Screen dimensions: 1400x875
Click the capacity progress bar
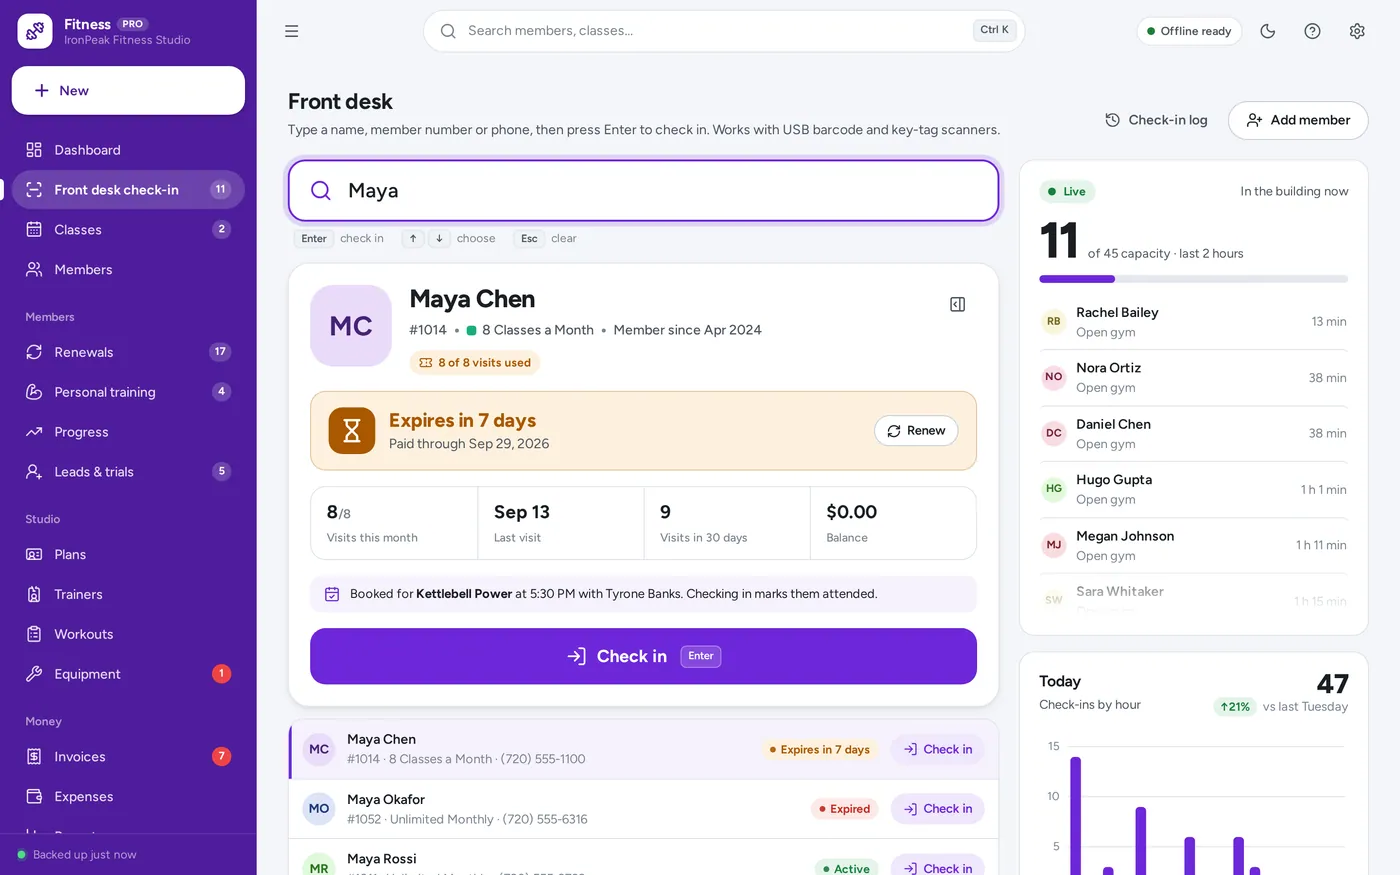point(1193,279)
